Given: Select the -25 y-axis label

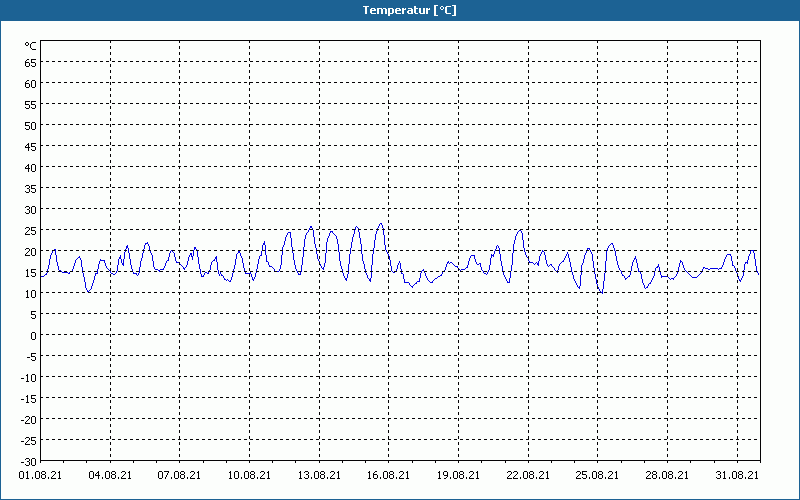Looking at the screenshot, I should point(29,441).
